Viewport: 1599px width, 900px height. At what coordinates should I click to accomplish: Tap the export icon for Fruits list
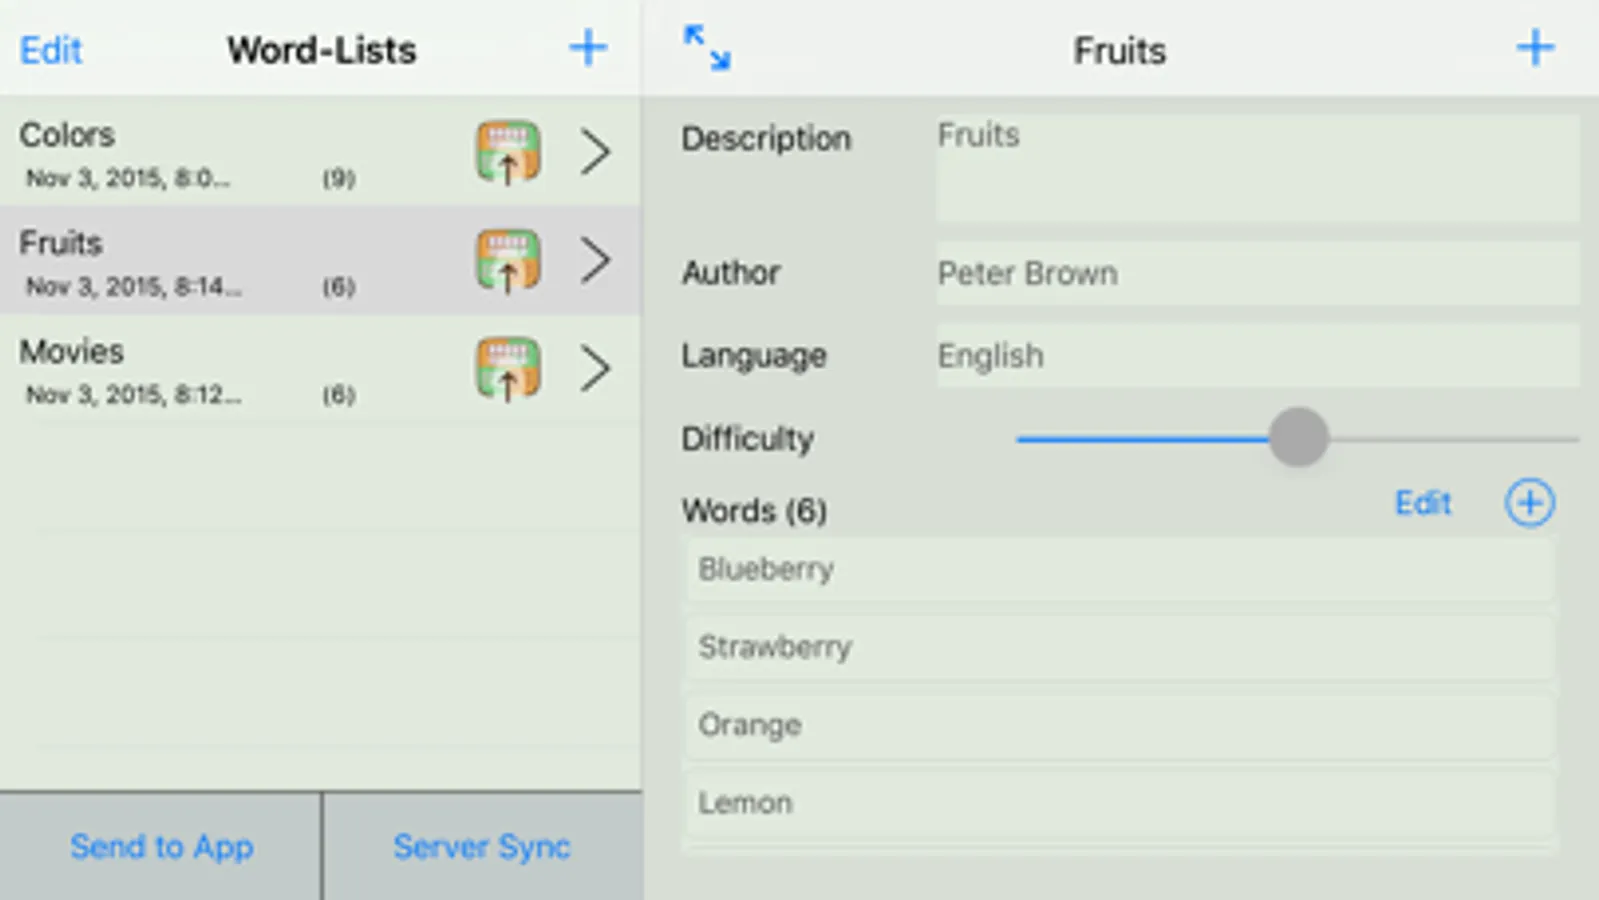coord(508,261)
